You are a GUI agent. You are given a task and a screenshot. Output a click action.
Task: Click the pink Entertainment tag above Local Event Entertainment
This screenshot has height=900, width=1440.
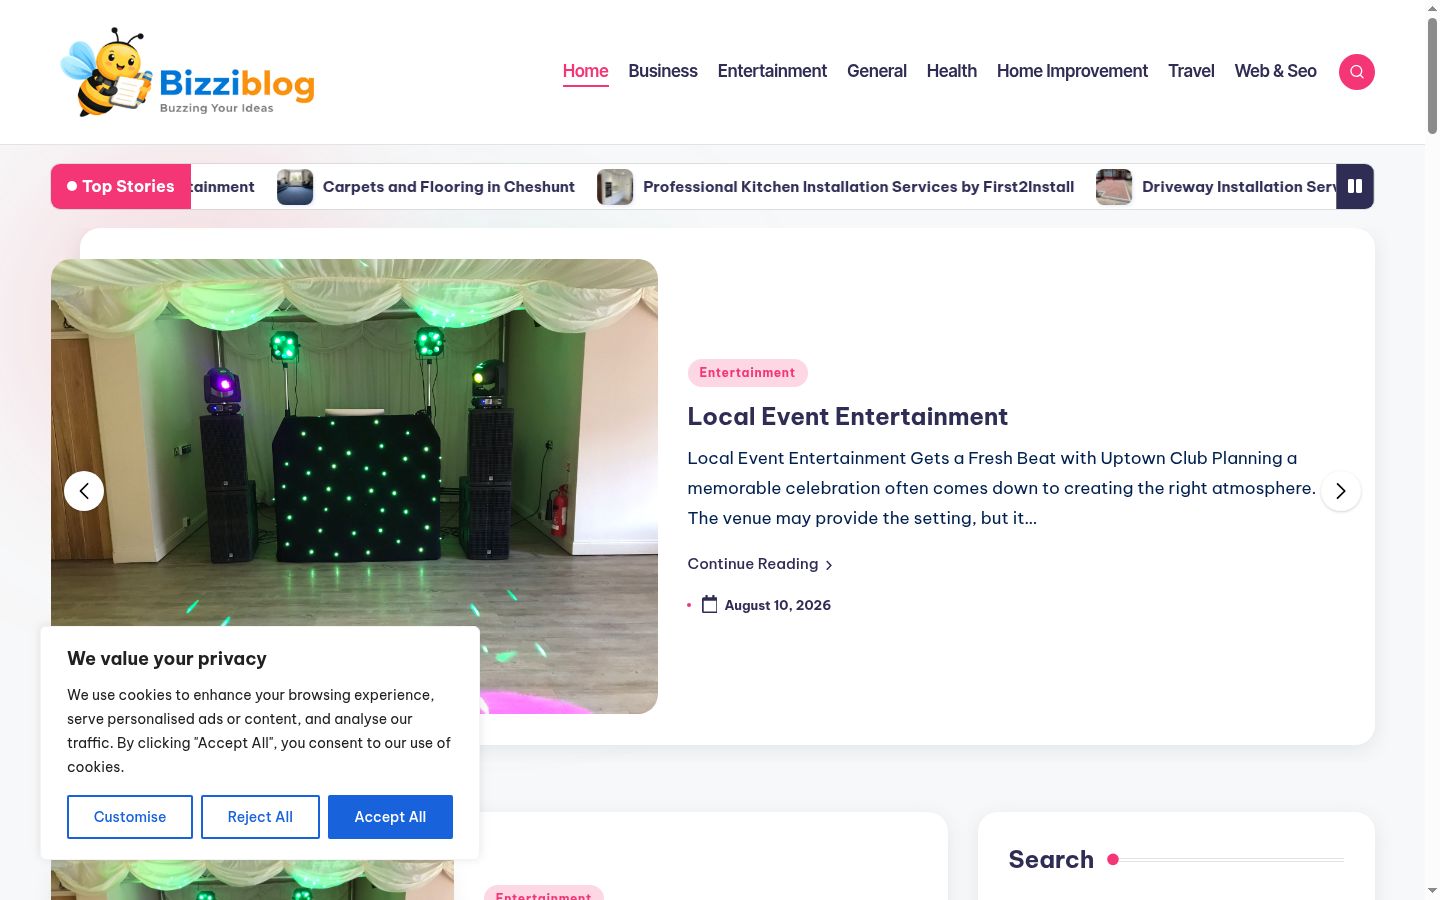(747, 373)
